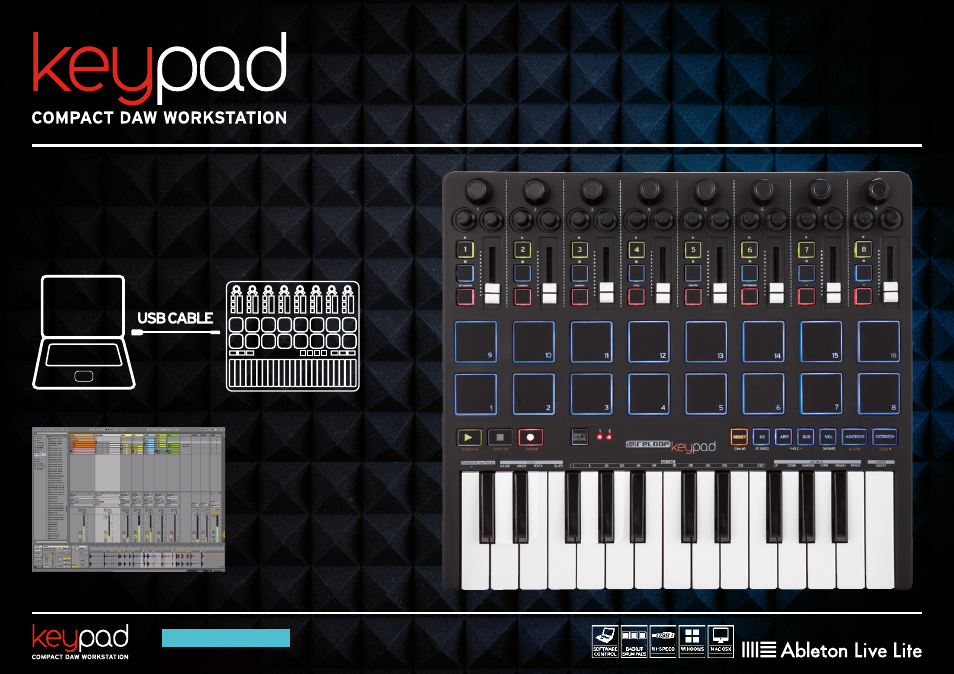Tap drum pad 11
Image resolution: width=954 pixels, height=674 pixels.
click(x=591, y=342)
